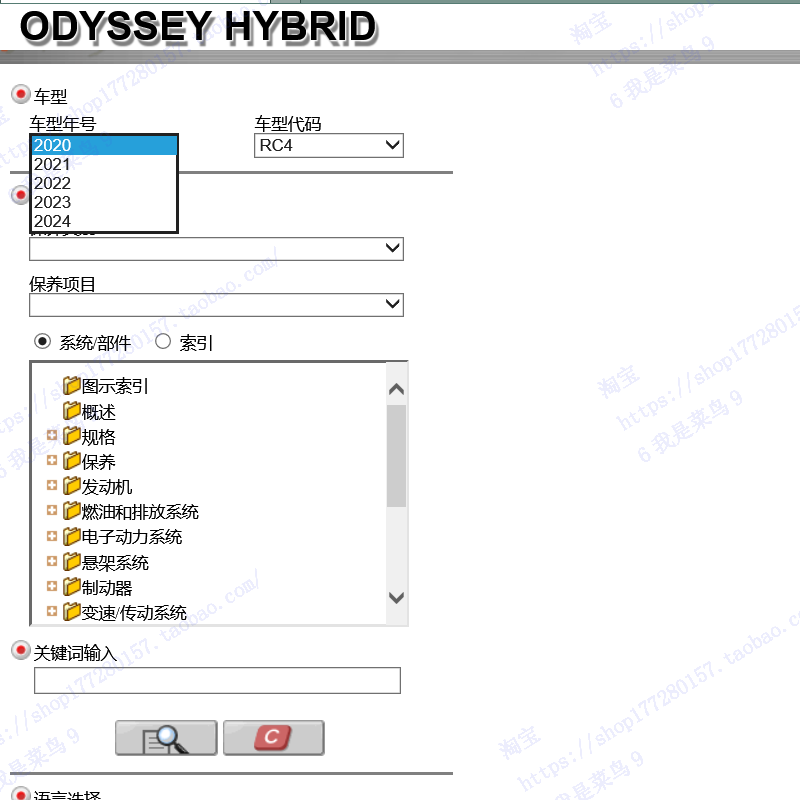Click the 燃油和排放系统 folder icon

[x=72, y=511]
